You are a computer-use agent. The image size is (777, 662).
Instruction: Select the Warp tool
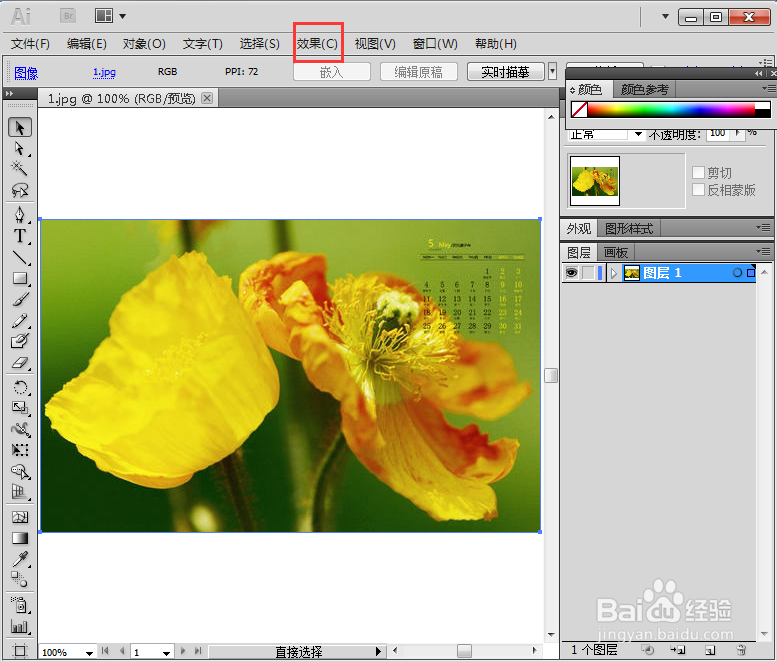20,429
